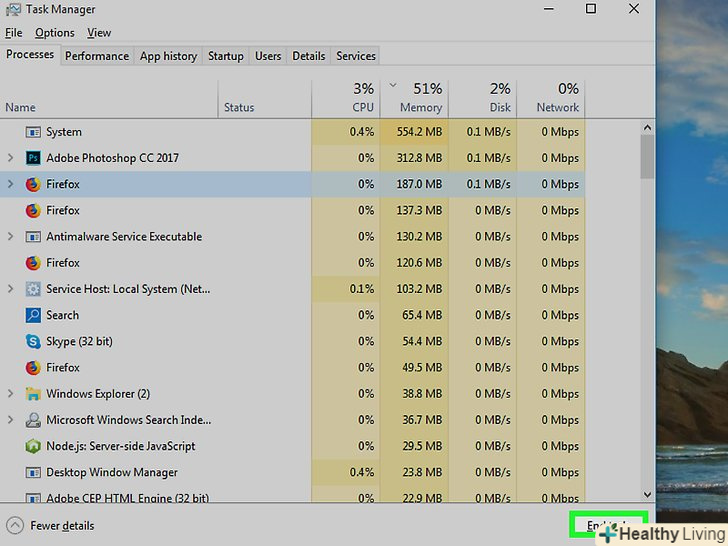Click the Firefox icon on the 187.0 MB row
This screenshot has width=728, height=546.
pyautogui.click(x=33, y=184)
